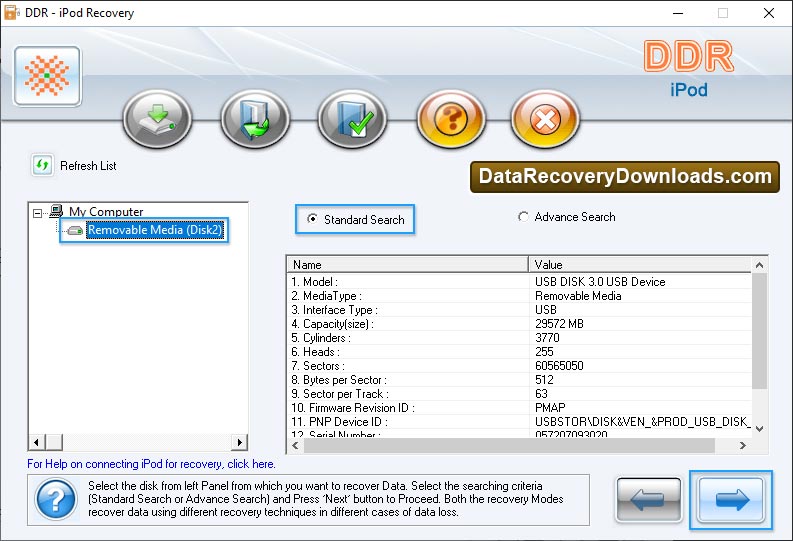Click the disk download toolbar icon

pos(157,119)
